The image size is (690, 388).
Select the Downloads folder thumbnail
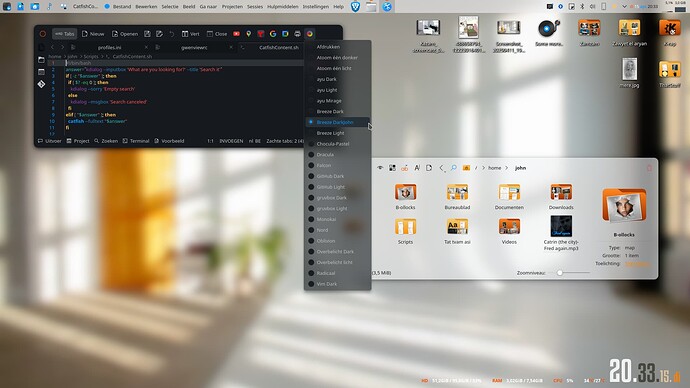point(561,197)
